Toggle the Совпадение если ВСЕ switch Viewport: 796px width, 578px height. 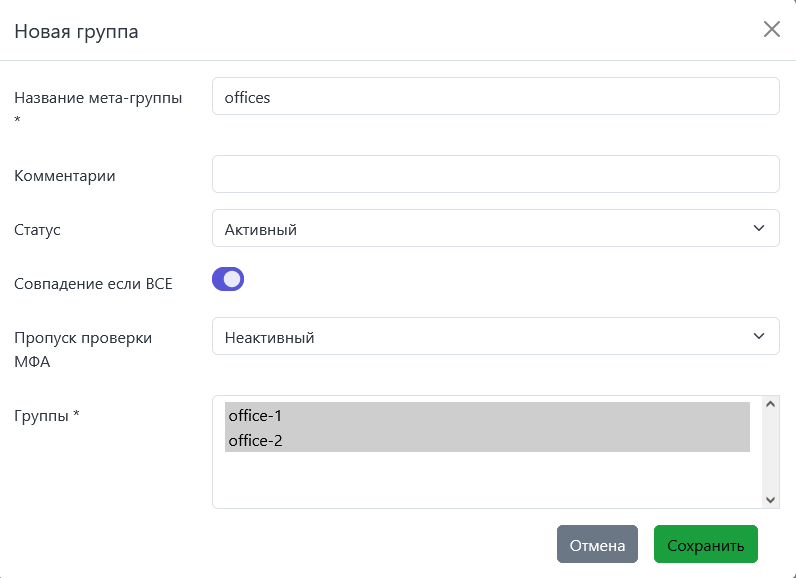tap(228, 279)
